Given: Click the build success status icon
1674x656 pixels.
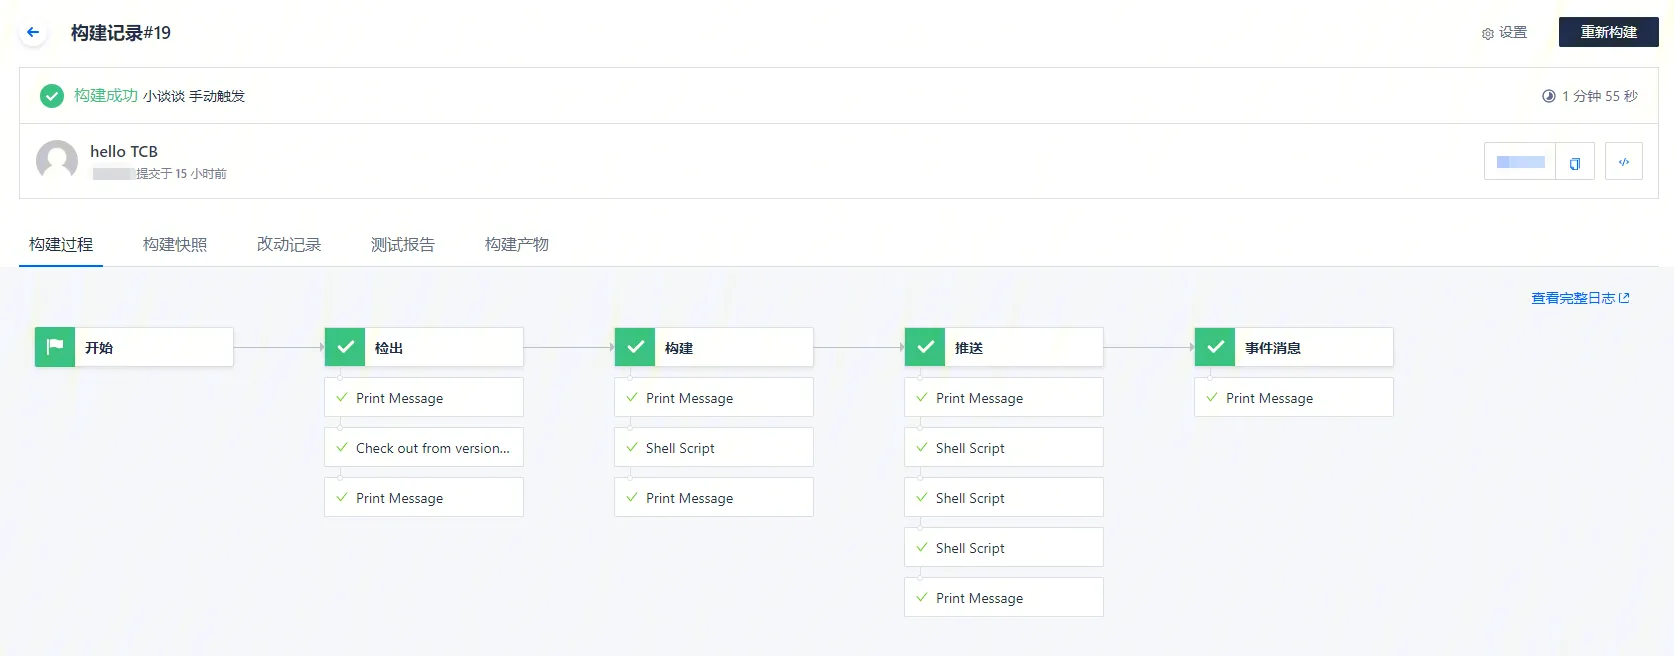Looking at the screenshot, I should pyautogui.click(x=52, y=96).
